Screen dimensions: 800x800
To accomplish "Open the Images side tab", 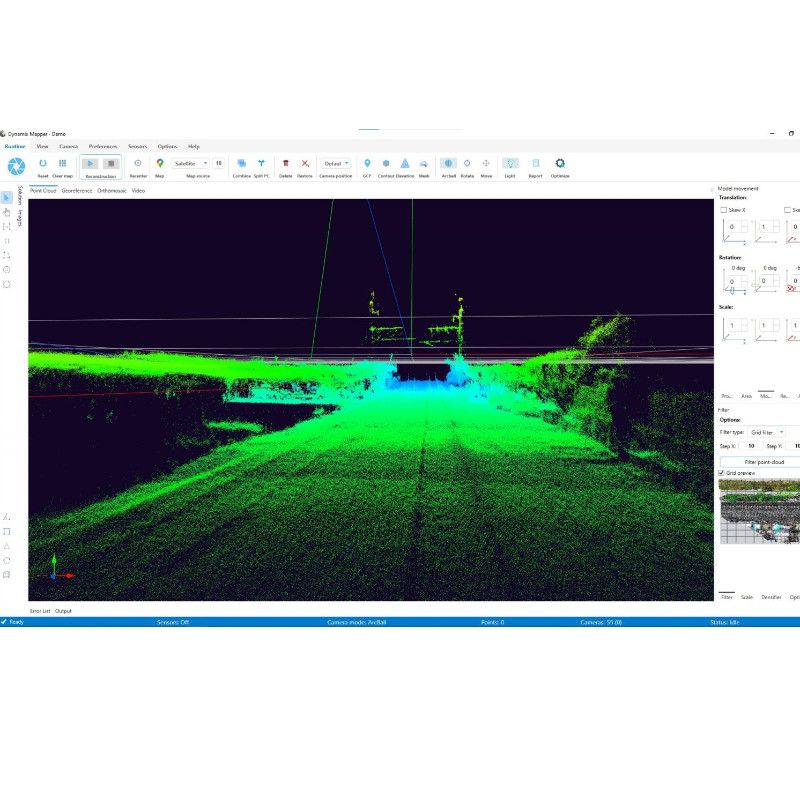I will (20, 218).
